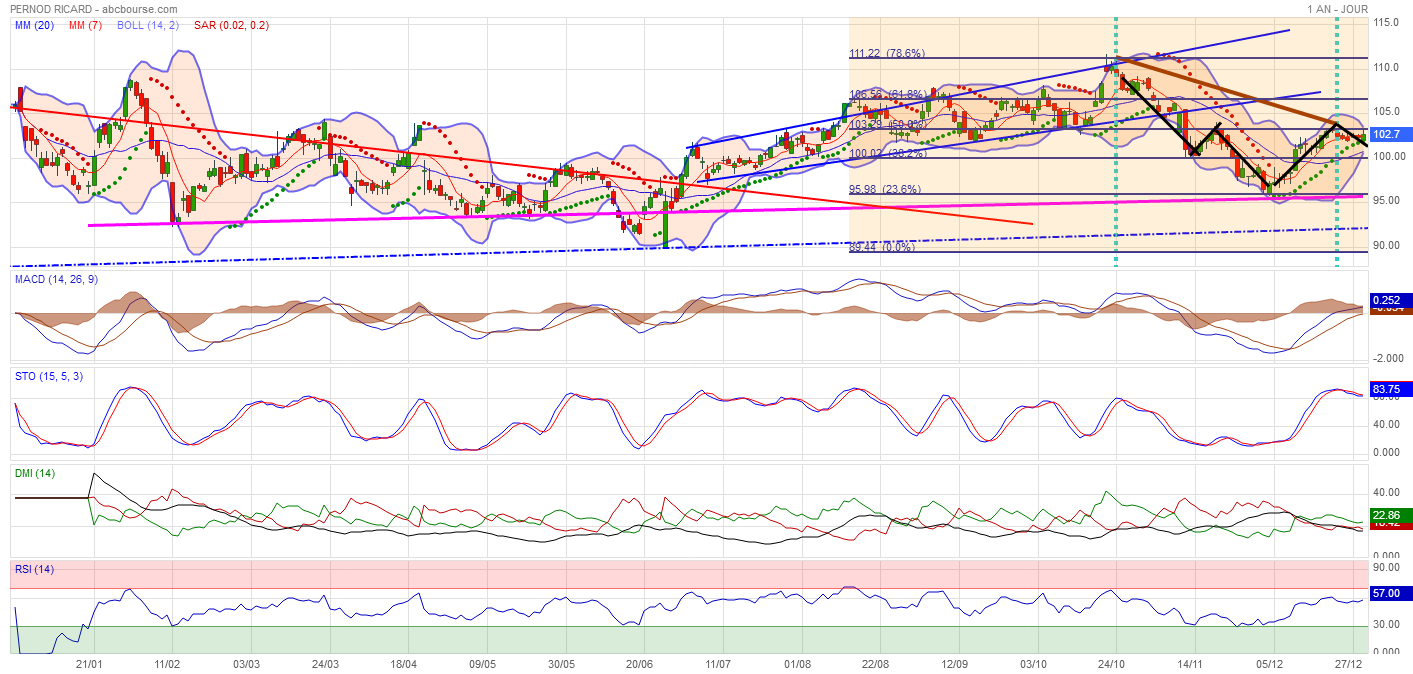Click the date axis label 30/05
This screenshot has height=674, width=1413.
(561, 663)
